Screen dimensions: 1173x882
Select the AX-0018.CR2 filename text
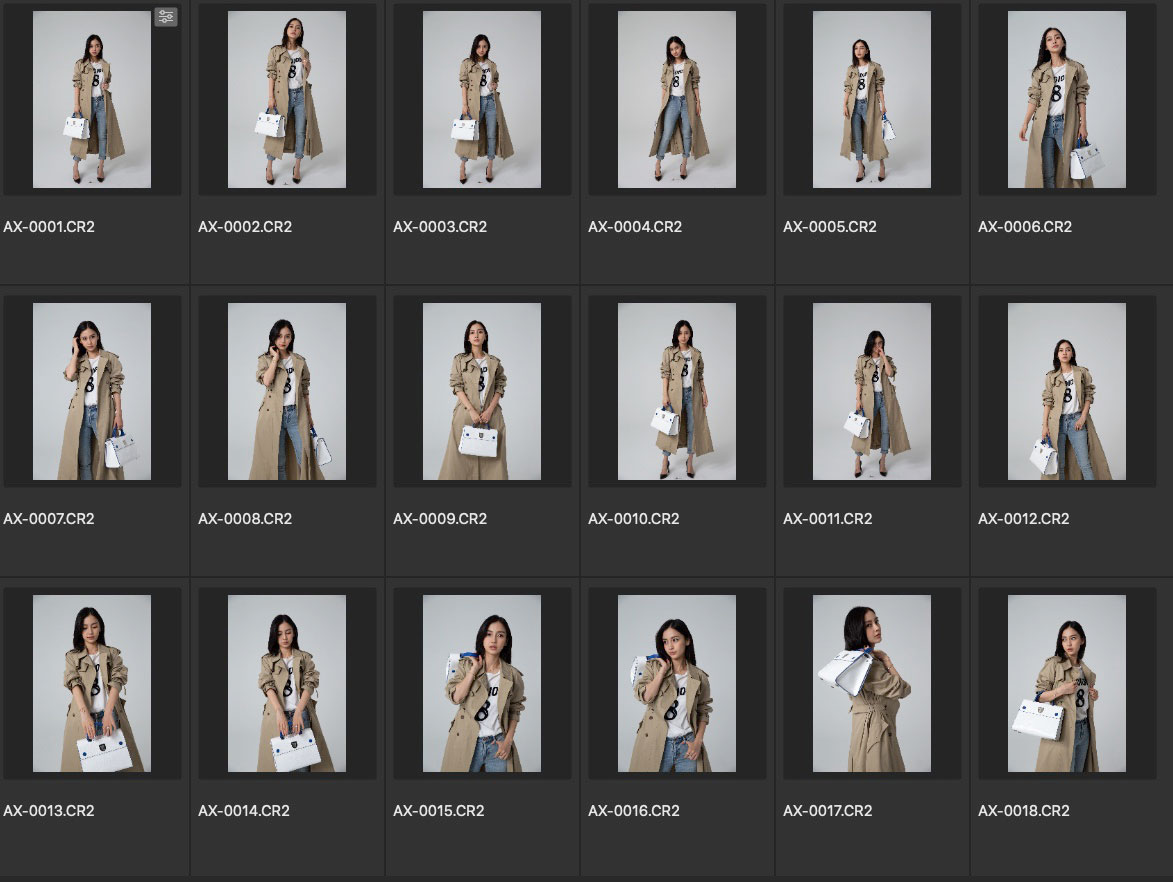point(1024,811)
